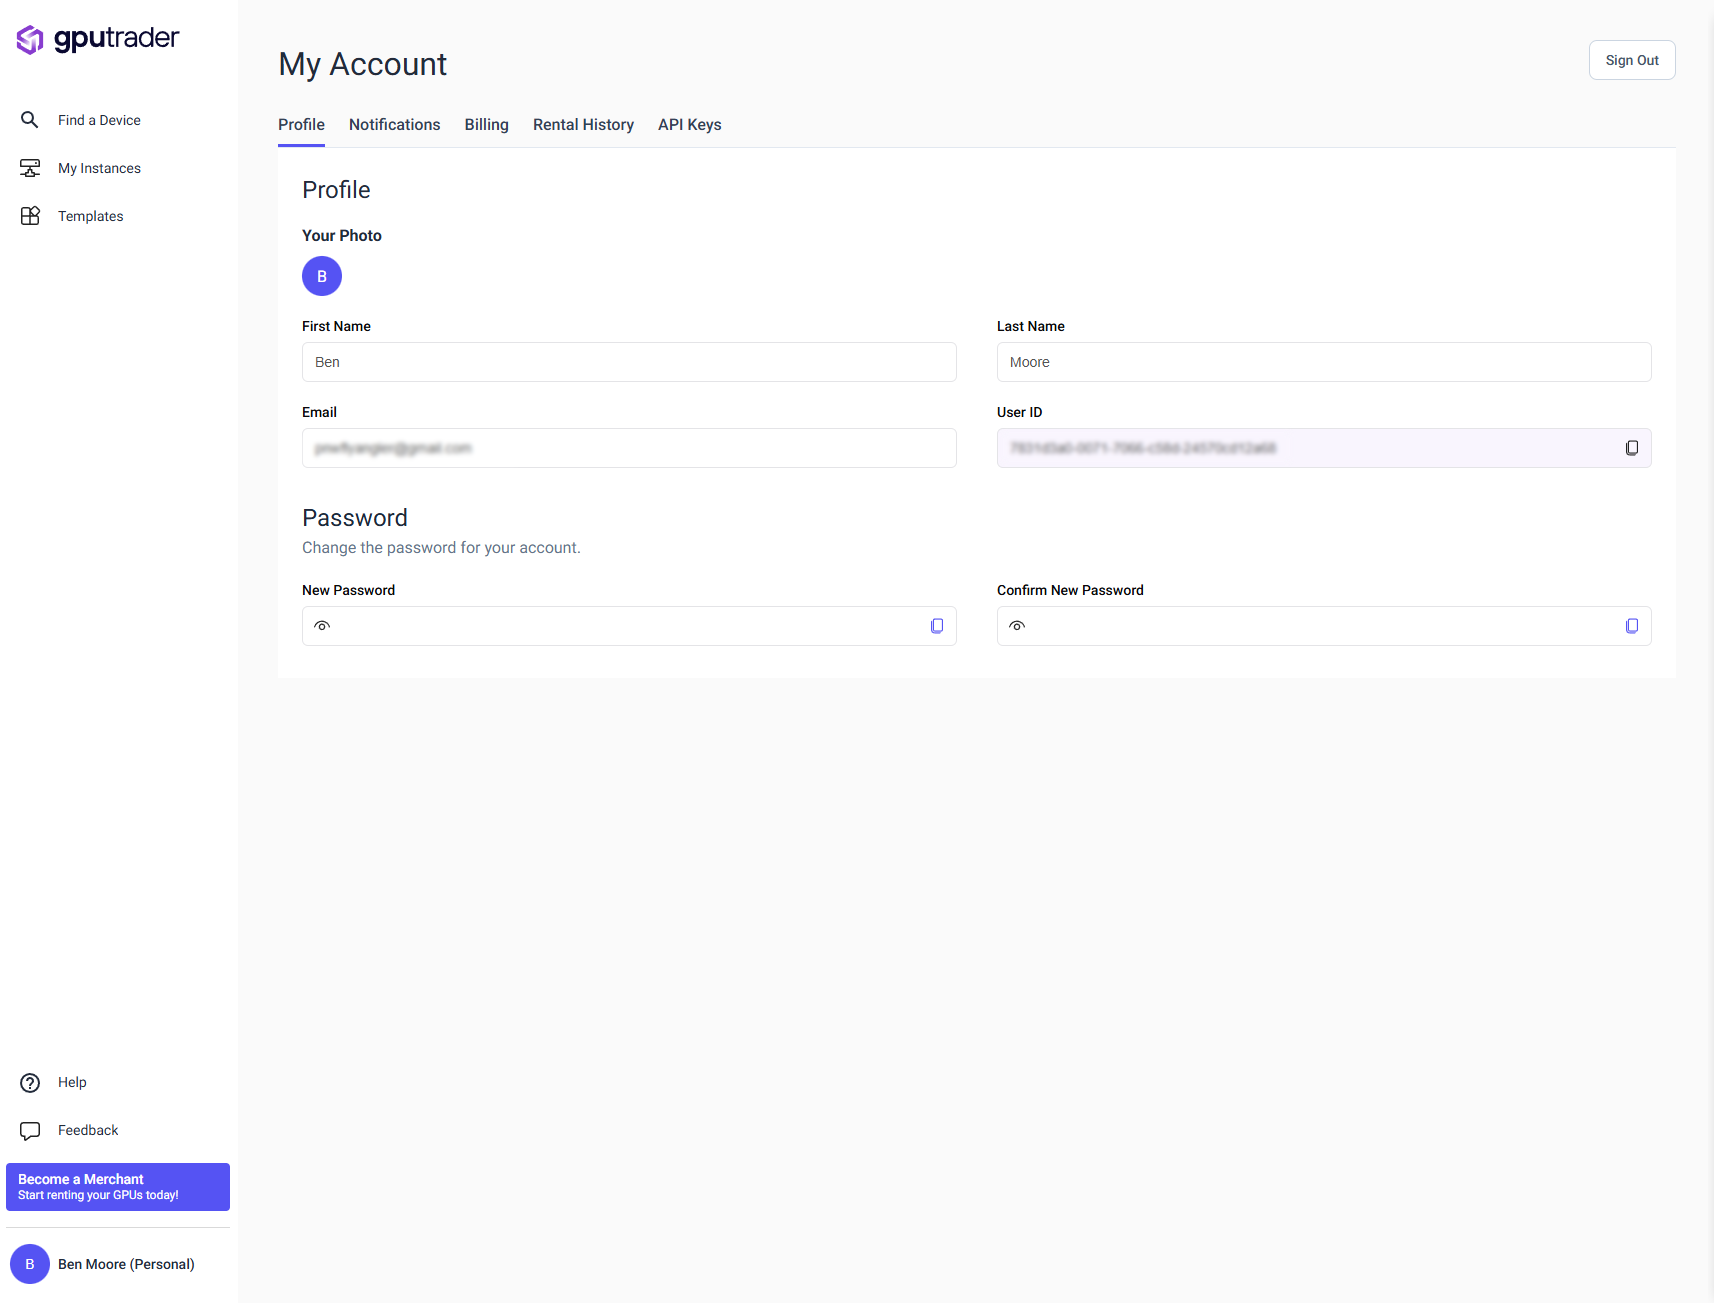Click Ben Moore (Personal) account name

click(x=126, y=1264)
